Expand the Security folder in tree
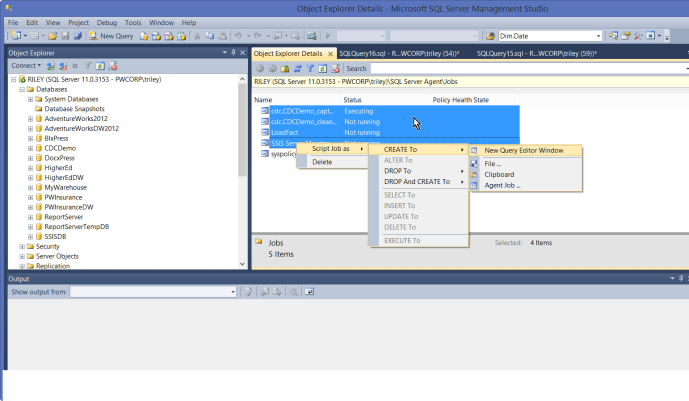Image resolution: width=689 pixels, height=401 pixels. (22, 245)
